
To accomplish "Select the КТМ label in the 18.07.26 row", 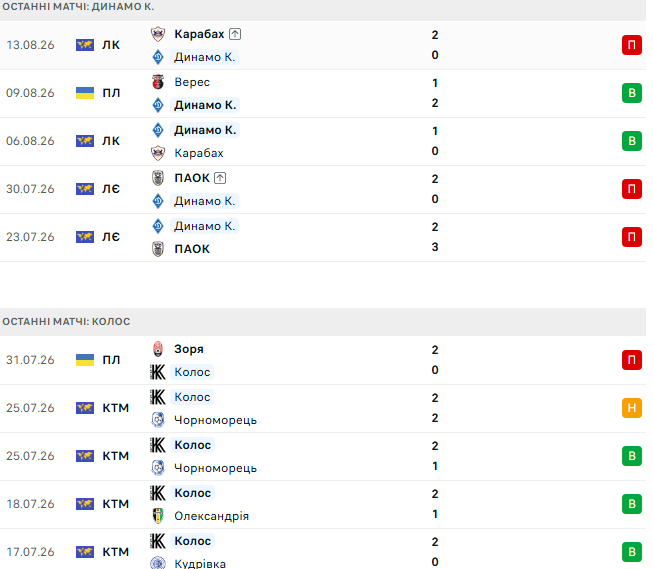I will (116, 504).
